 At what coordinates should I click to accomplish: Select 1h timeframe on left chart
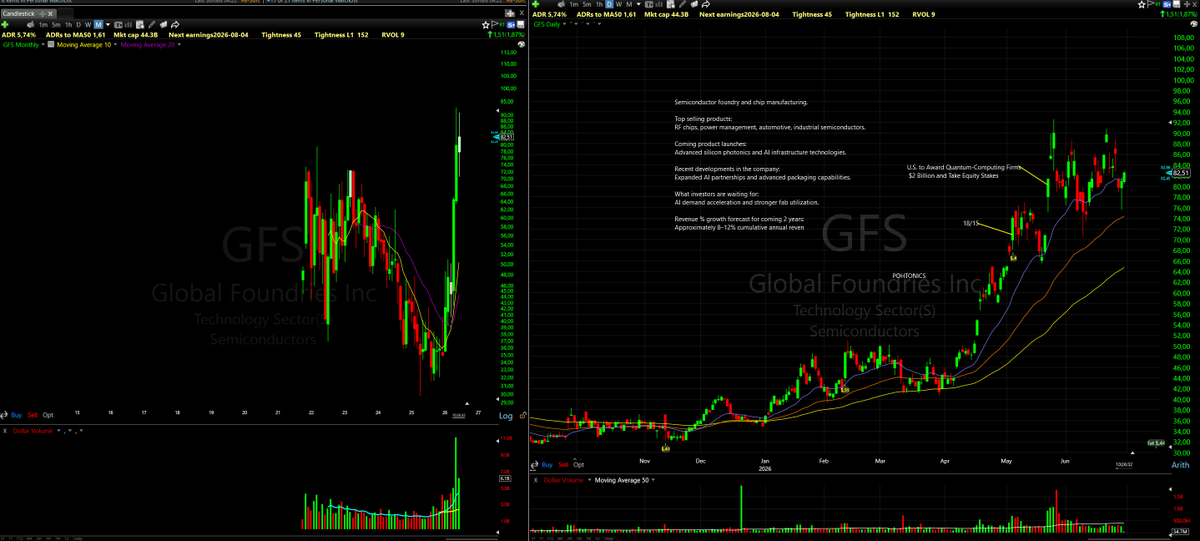(68, 24)
